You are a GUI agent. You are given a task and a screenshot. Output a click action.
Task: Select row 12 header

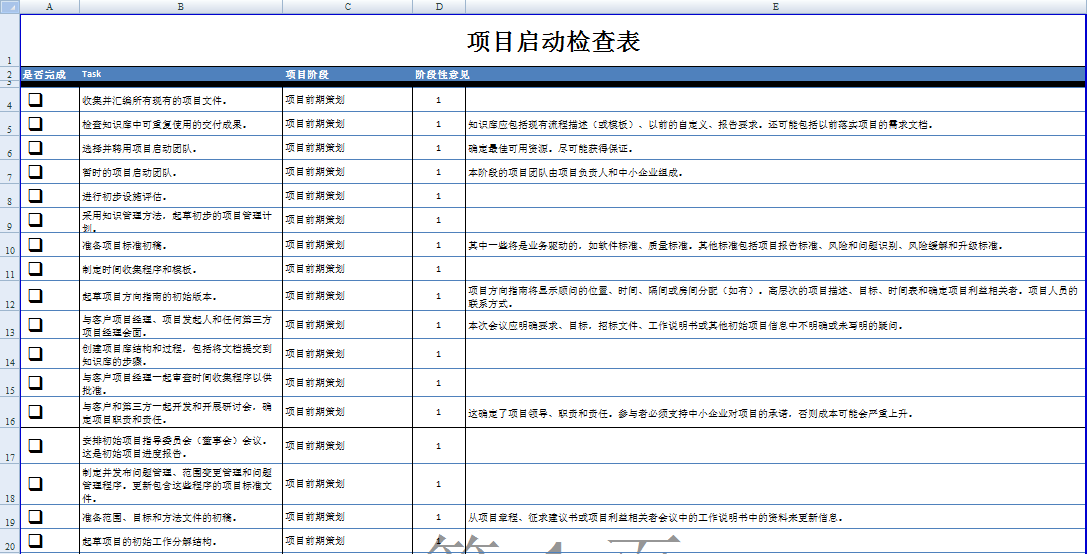[x=10, y=303]
